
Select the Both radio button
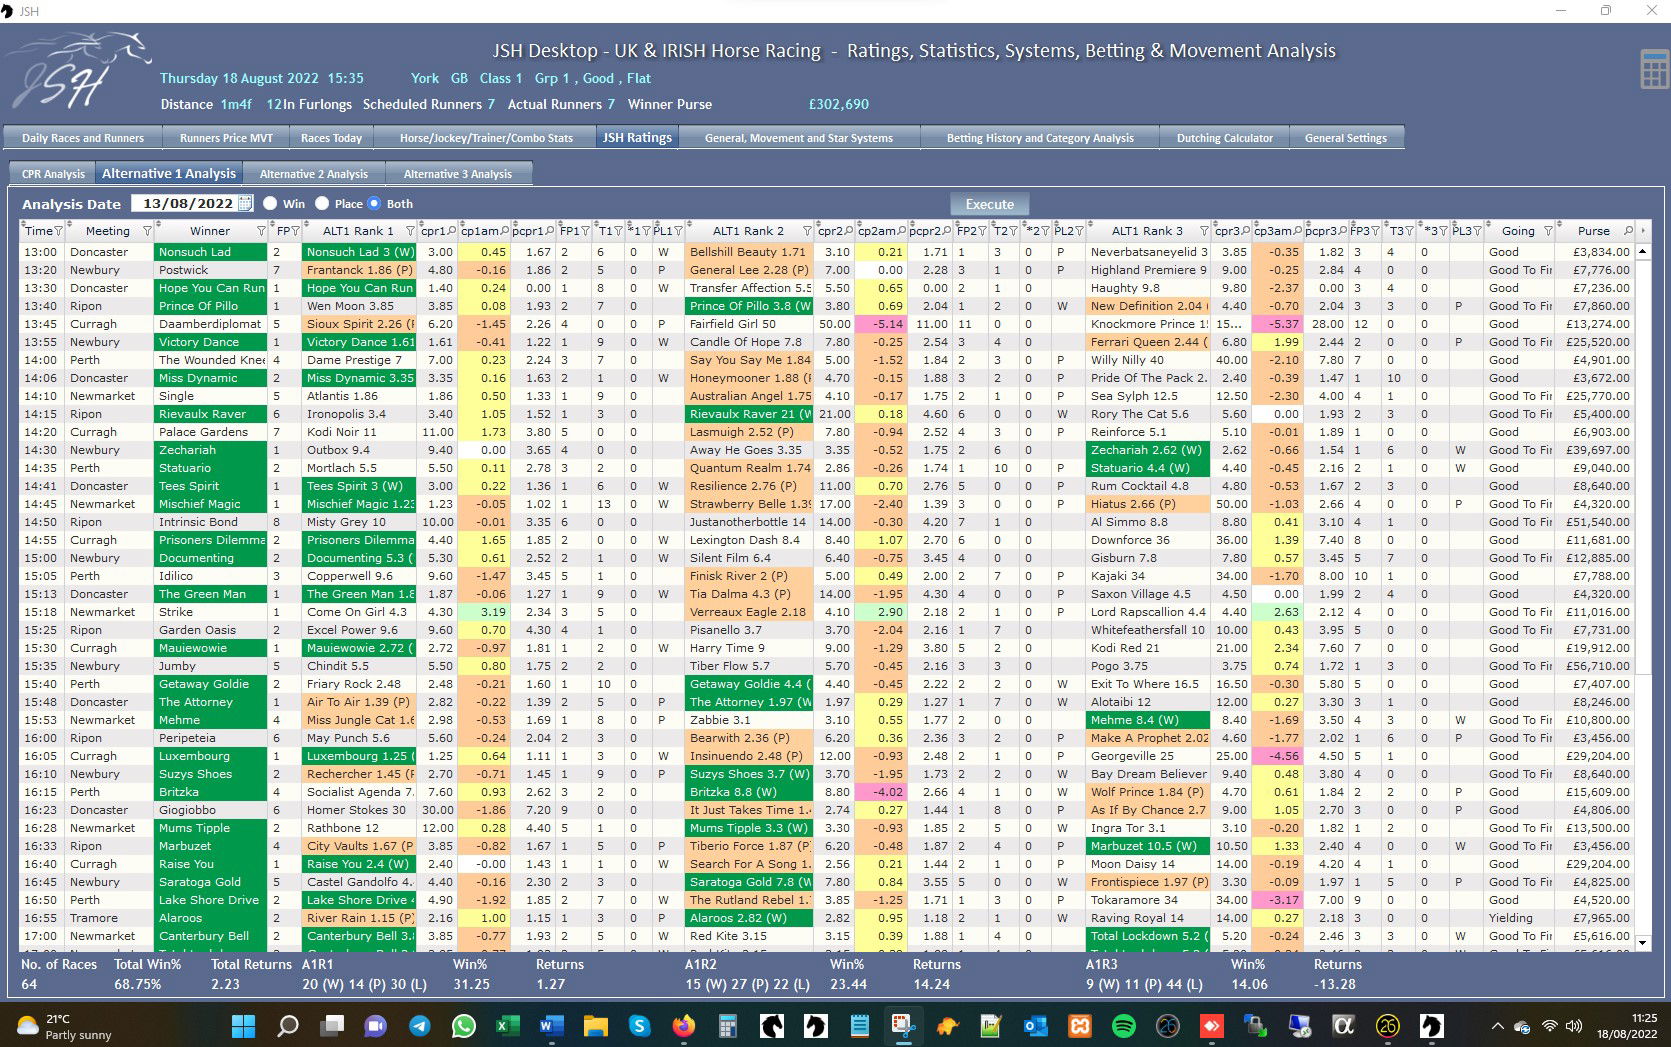click(374, 203)
